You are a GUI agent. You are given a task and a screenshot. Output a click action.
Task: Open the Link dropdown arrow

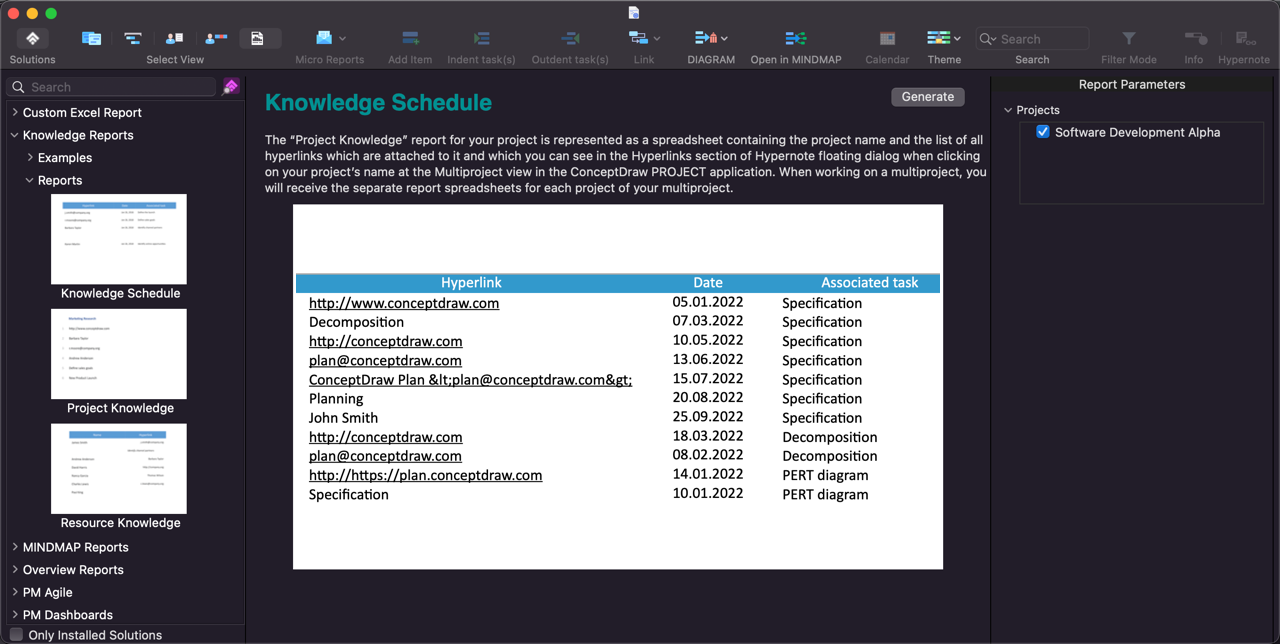click(657, 39)
